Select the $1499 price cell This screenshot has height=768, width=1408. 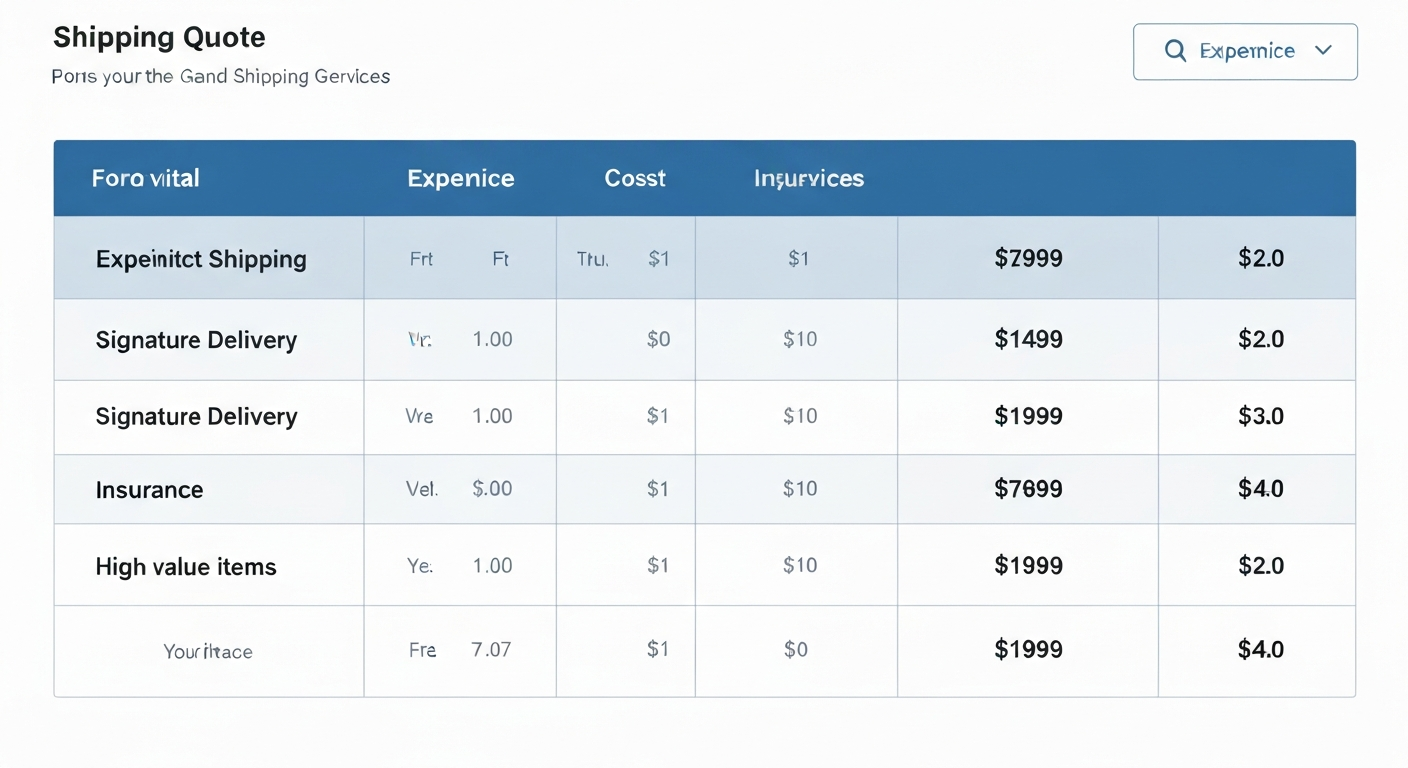tap(1028, 340)
